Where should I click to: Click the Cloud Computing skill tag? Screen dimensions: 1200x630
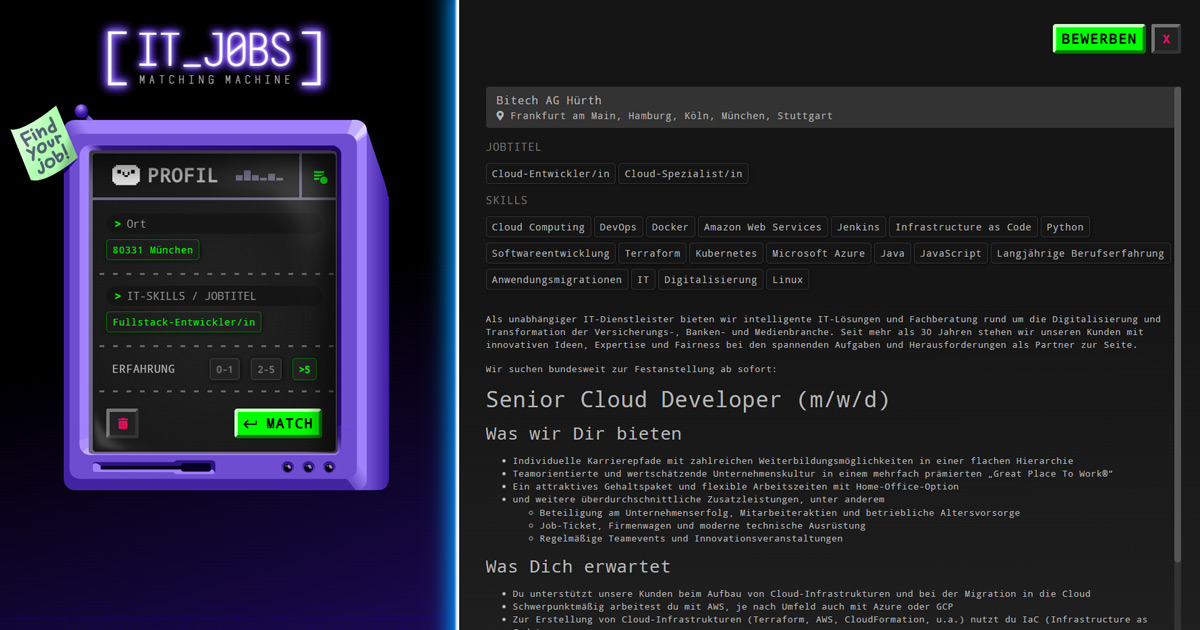click(538, 227)
